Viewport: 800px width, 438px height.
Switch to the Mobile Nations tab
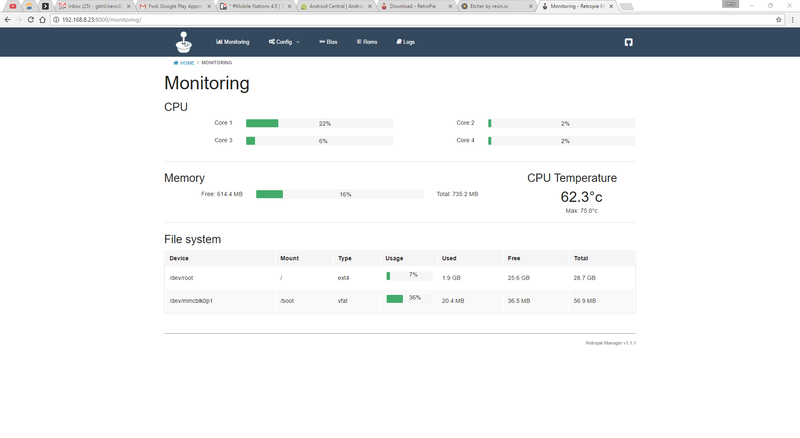257,6
